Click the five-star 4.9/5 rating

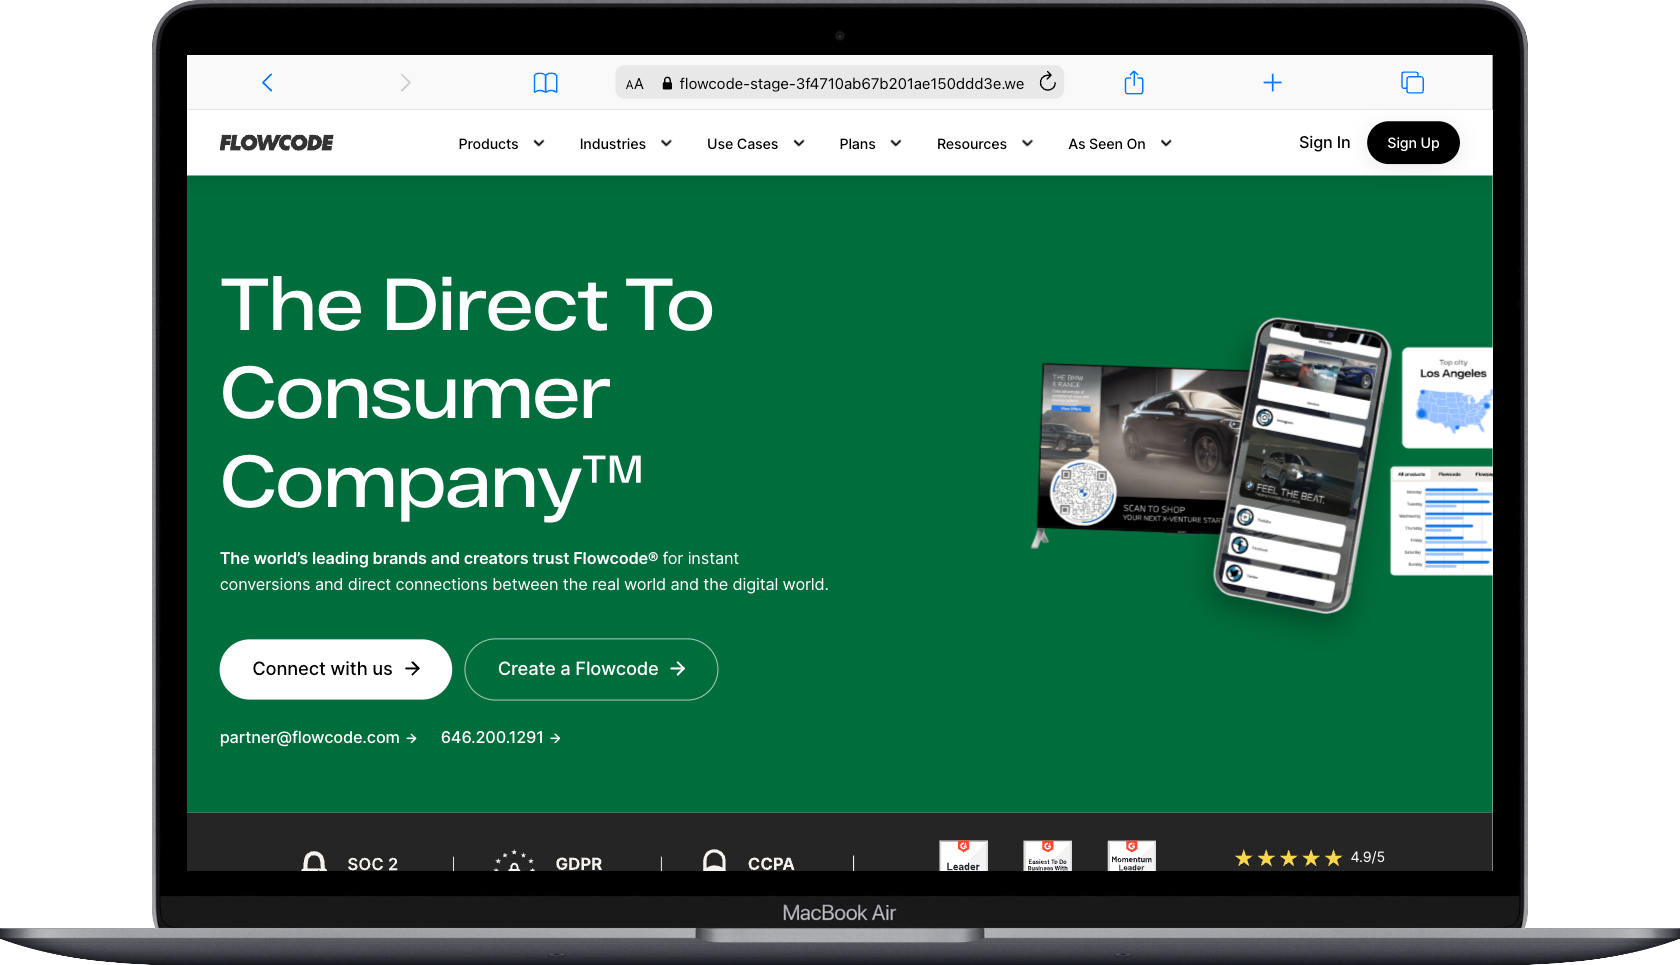[1309, 858]
